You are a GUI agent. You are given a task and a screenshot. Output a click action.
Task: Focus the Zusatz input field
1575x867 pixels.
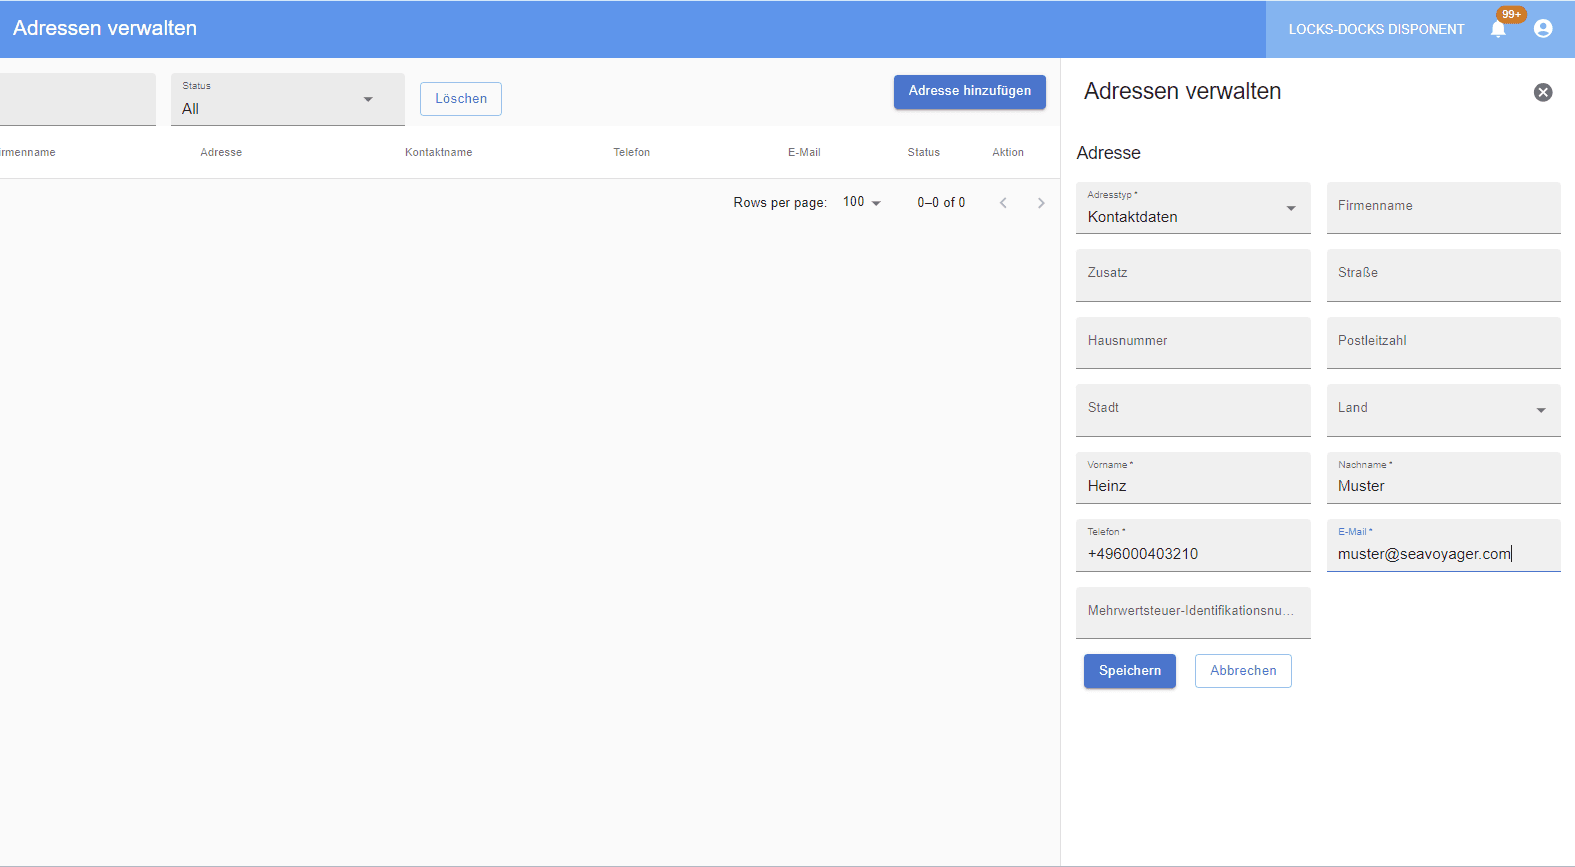[x=1193, y=275]
